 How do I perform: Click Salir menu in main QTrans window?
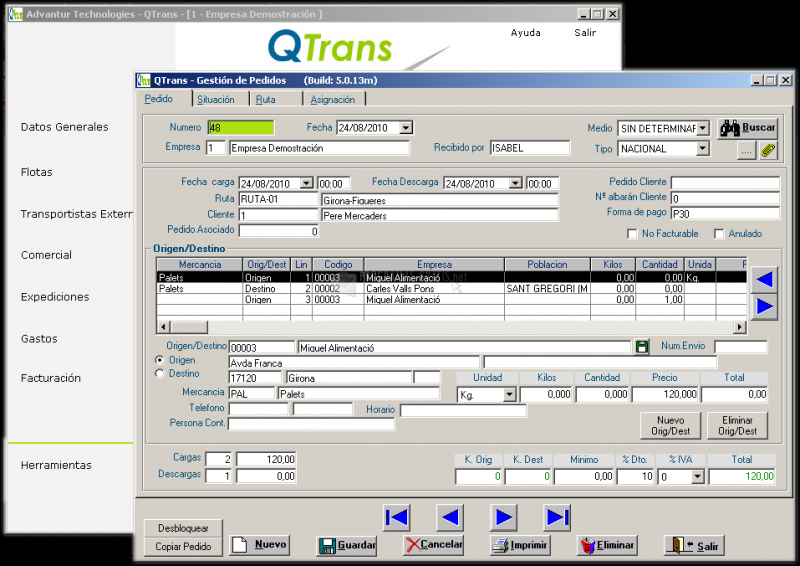(585, 33)
